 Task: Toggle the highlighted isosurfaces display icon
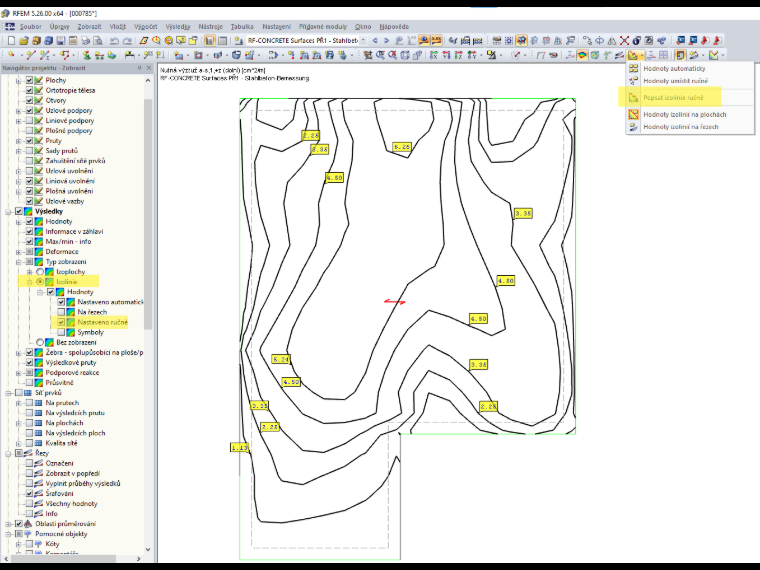pyautogui.click(x=582, y=55)
